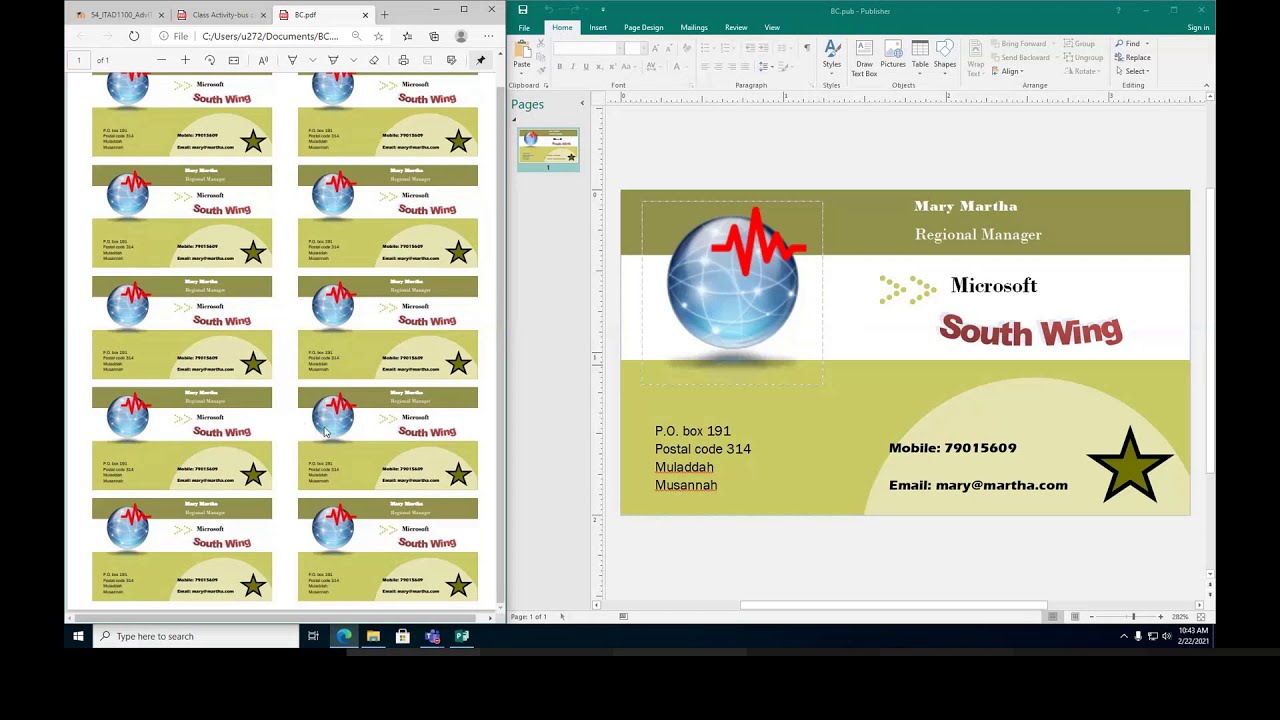Click the 'South Wing' WordArt text

(1030, 329)
